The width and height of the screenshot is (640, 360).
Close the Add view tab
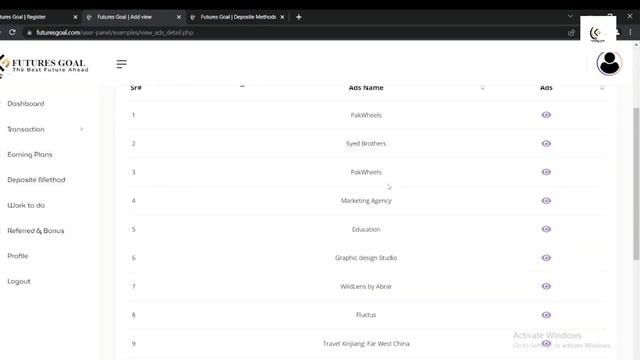pyautogui.click(x=178, y=17)
